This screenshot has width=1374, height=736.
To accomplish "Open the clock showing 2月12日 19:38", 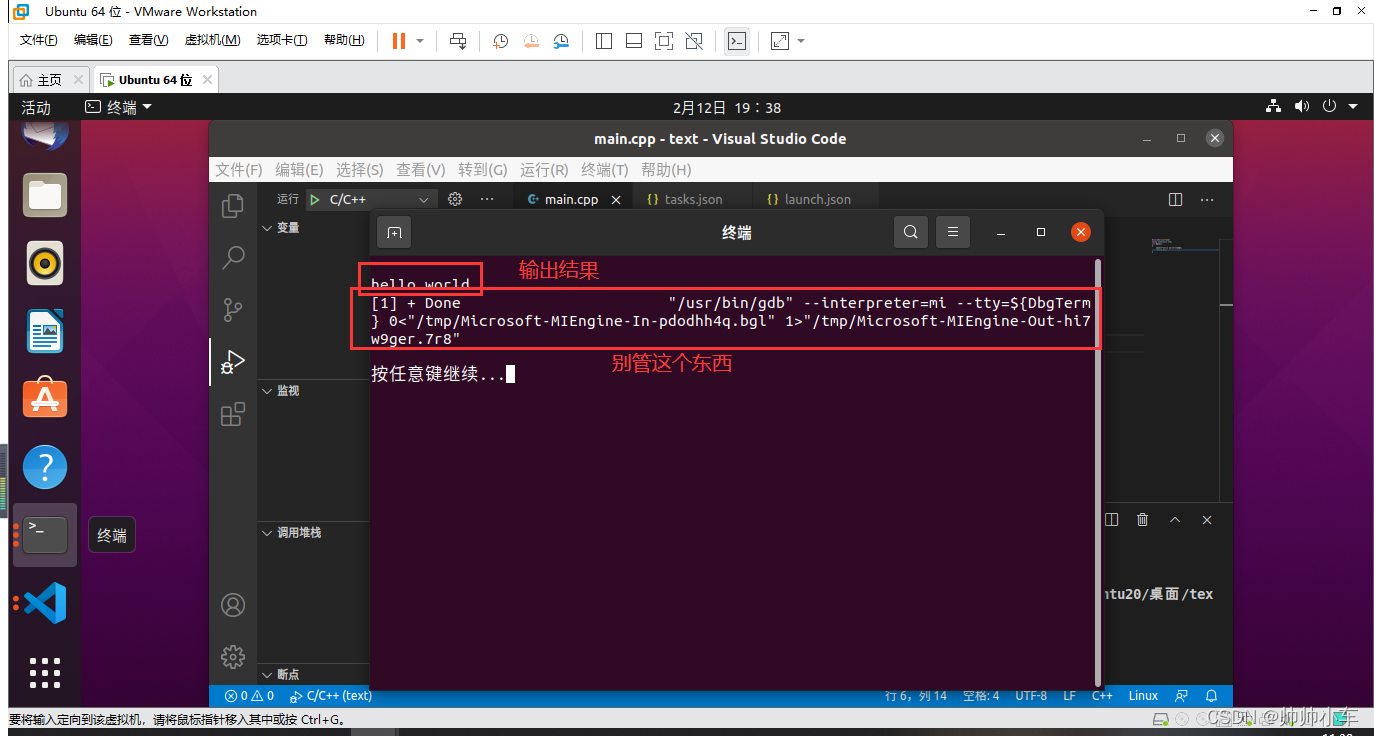I will coord(727,107).
